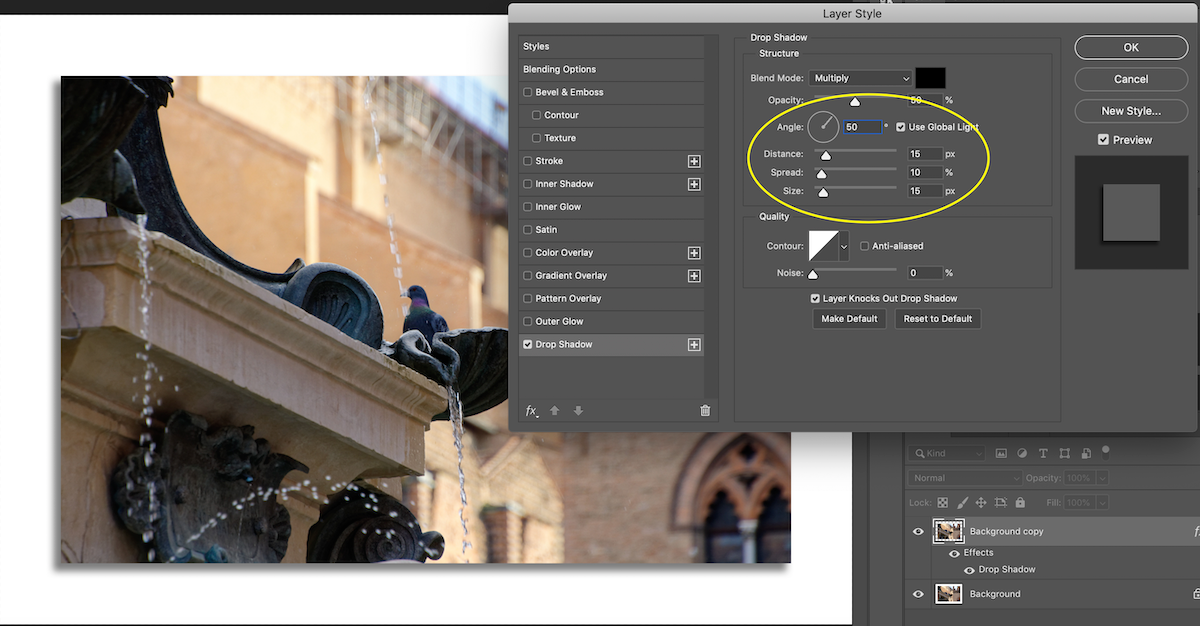The height and width of the screenshot is (626, 1200).
Task: Enable the Contour effect checkbox
Action: pyautogui.click(x=537, y=116)
